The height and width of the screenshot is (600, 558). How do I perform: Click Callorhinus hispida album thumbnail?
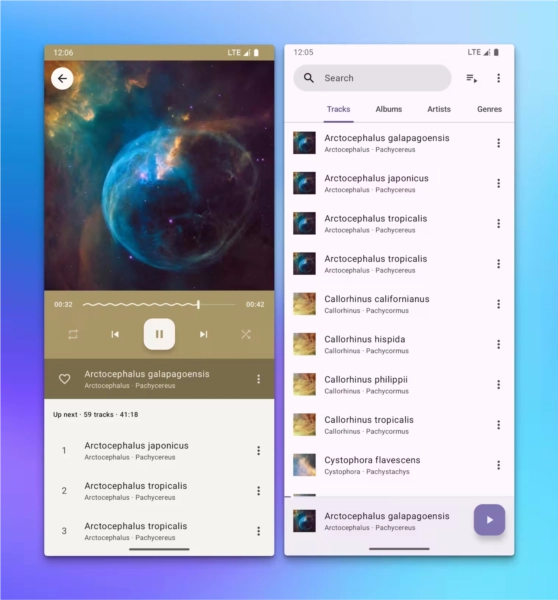point(304,344)
